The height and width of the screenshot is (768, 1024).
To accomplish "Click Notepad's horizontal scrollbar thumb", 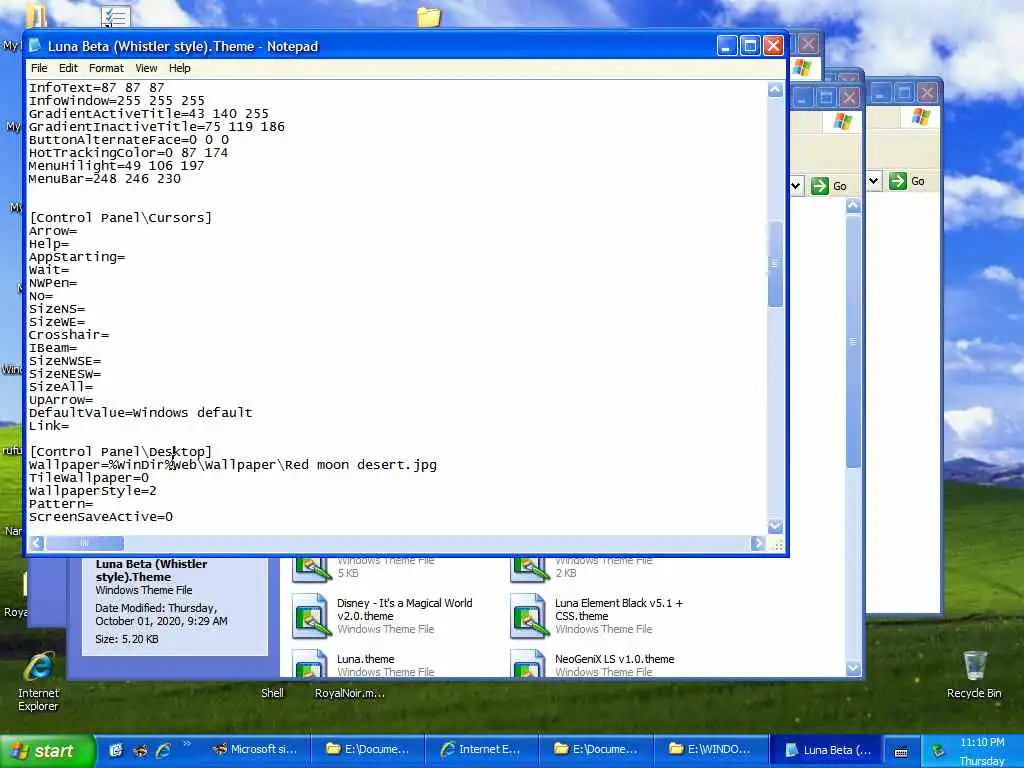I will coord(84,543).
